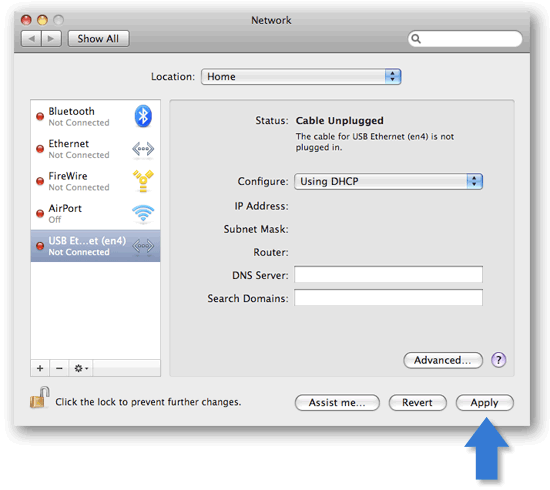Screen dimensions: 550x490
Task: Click the 'Router:' label
Action: (x=271, y=252)
